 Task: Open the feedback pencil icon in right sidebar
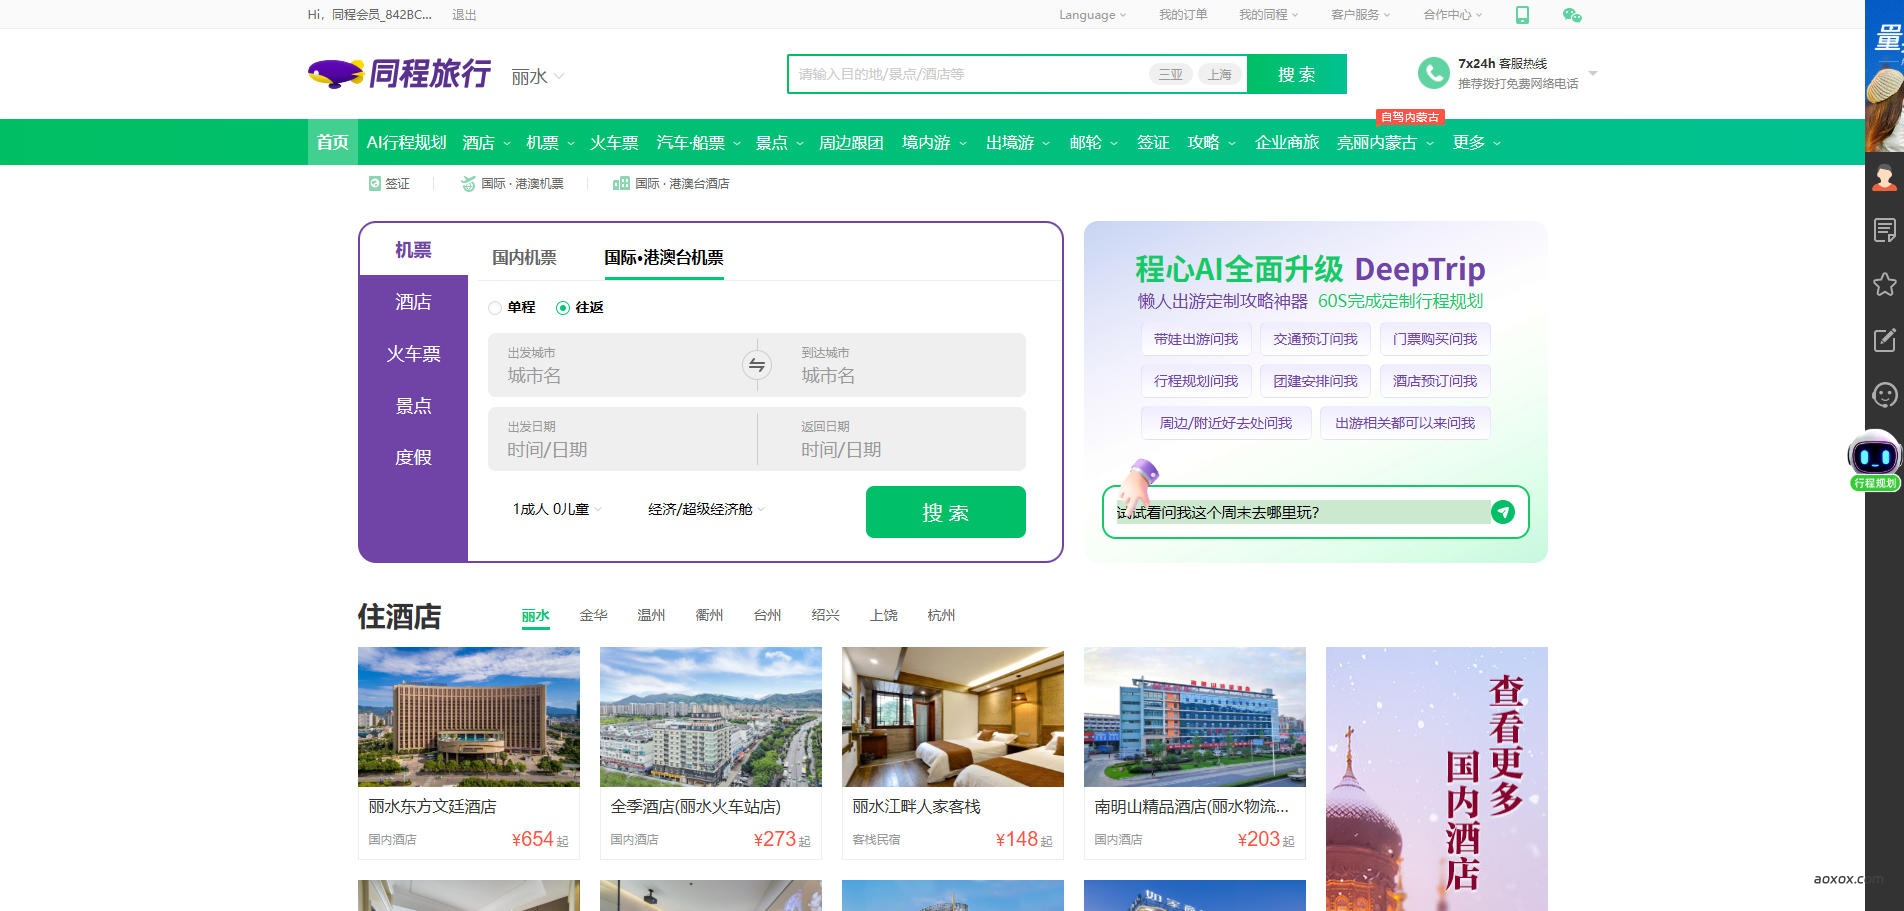[x=1886, y=339]
